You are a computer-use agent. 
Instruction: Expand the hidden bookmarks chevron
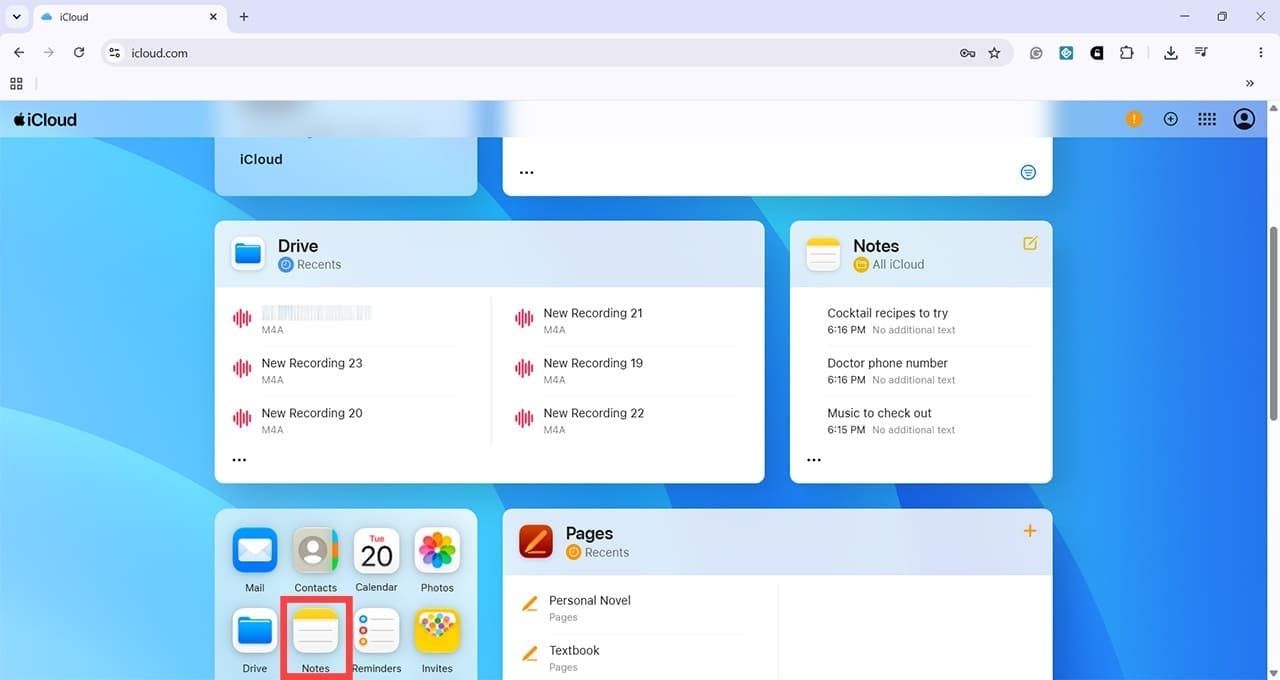1250,84
